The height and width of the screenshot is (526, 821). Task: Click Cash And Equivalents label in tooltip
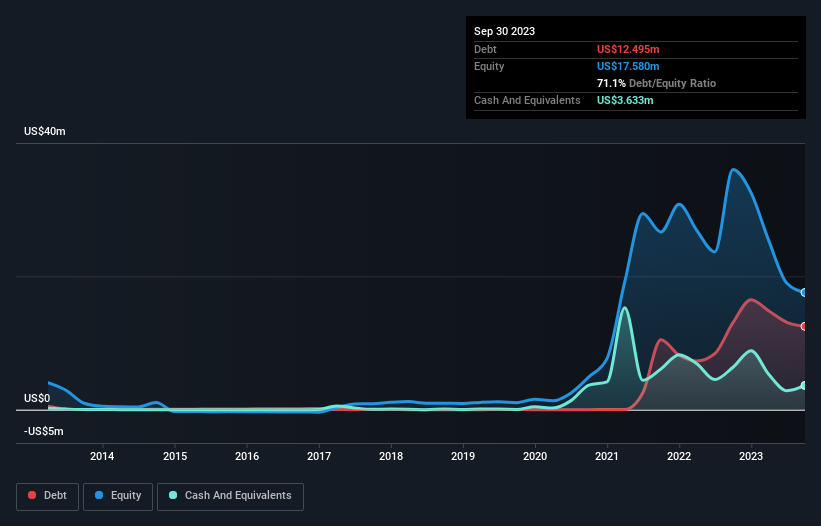[x=527, y=100]
